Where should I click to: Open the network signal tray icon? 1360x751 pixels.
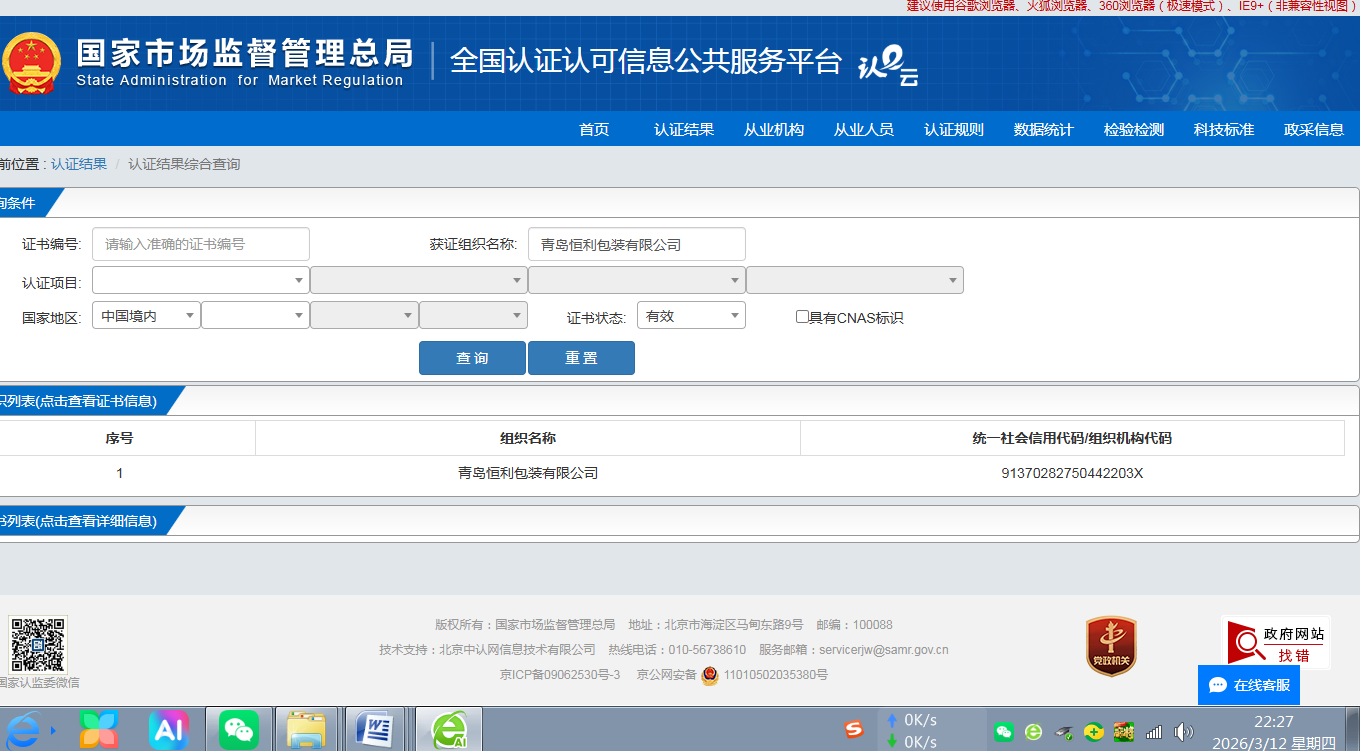pos(1154,732)
